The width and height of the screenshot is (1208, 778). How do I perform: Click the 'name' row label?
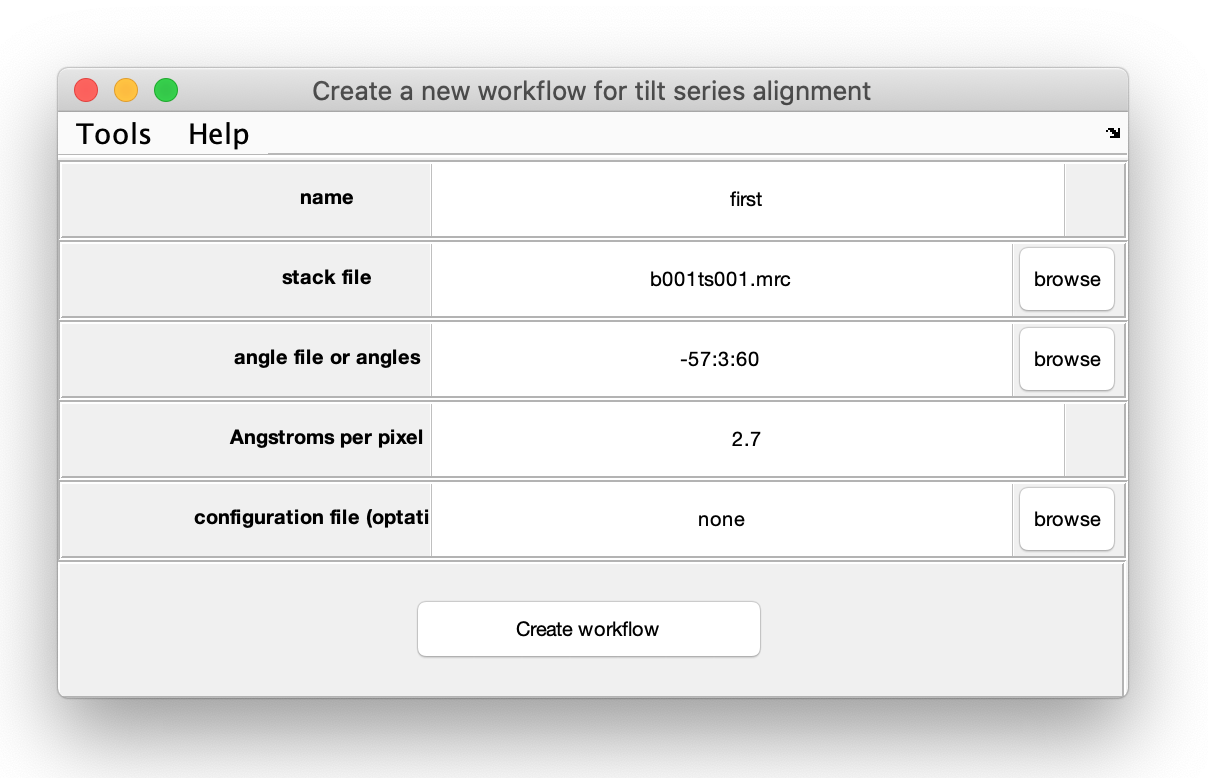point(326,198)
